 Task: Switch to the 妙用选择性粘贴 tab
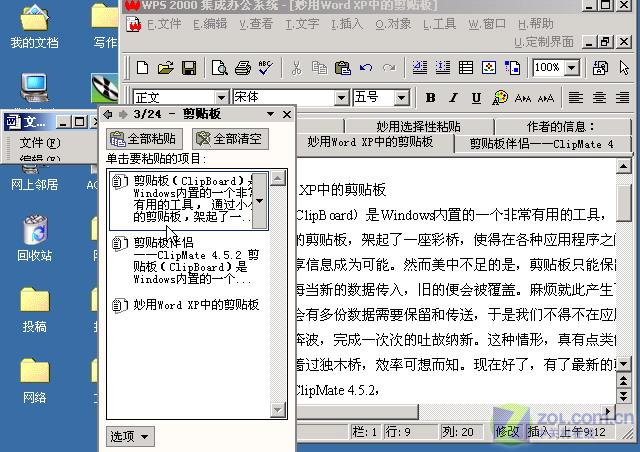(x=418, y=127)
